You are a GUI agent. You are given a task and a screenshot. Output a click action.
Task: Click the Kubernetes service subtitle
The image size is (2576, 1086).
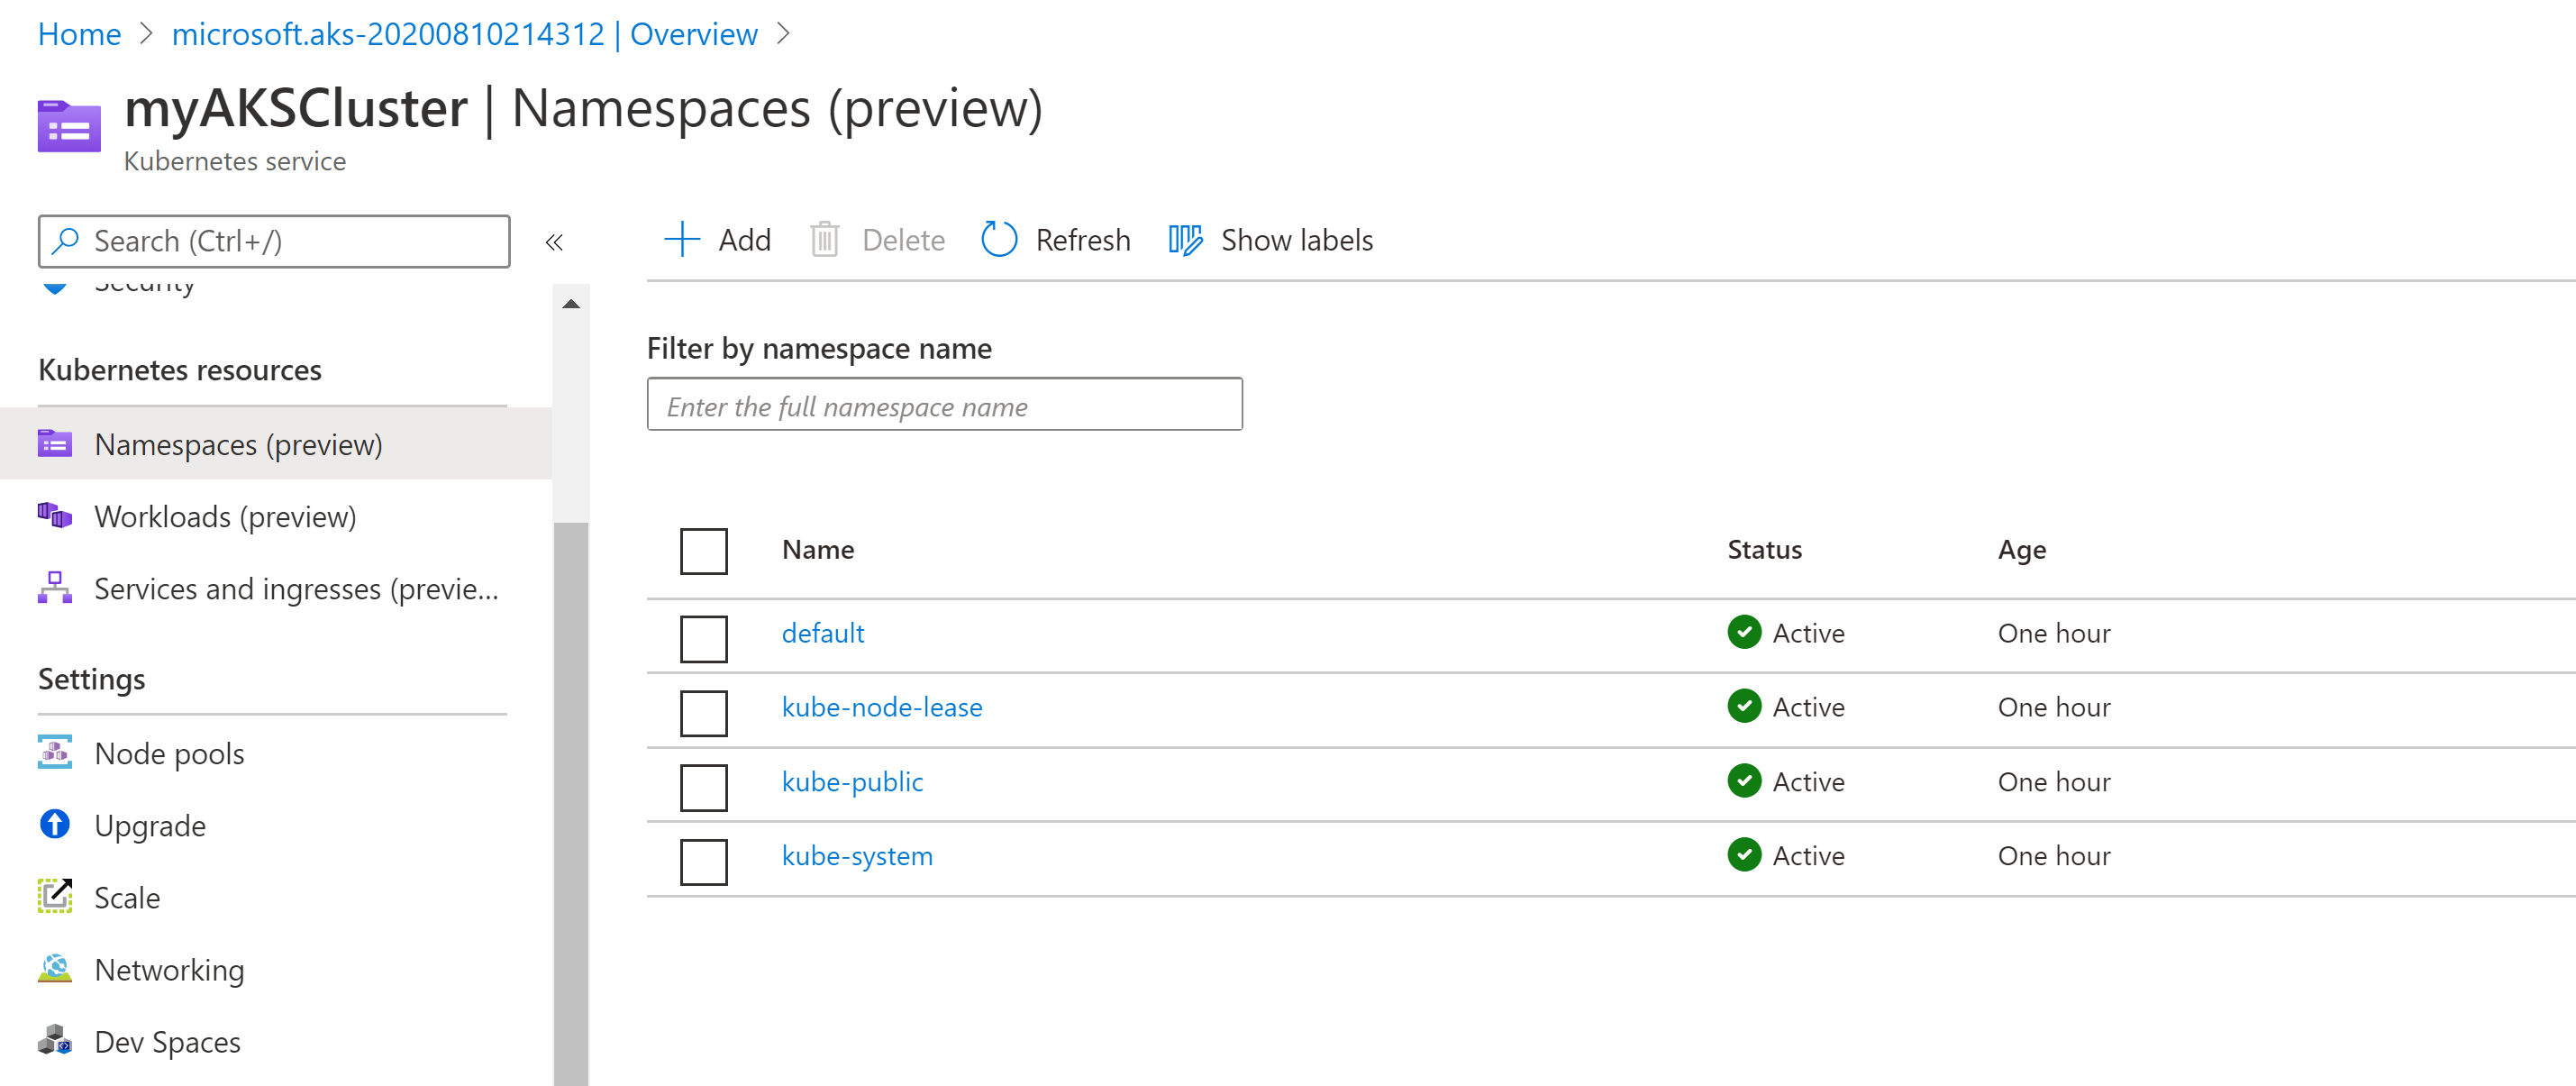pyautogui.click(x=235, y=161)
